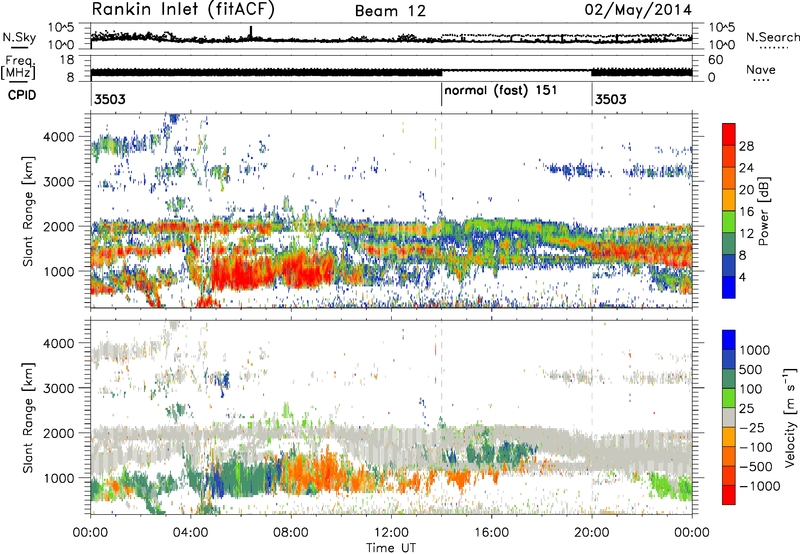Click the first '3503' CPID at 00:00
The width and height of the screenshot is (800, 554).
coord(110,99)
